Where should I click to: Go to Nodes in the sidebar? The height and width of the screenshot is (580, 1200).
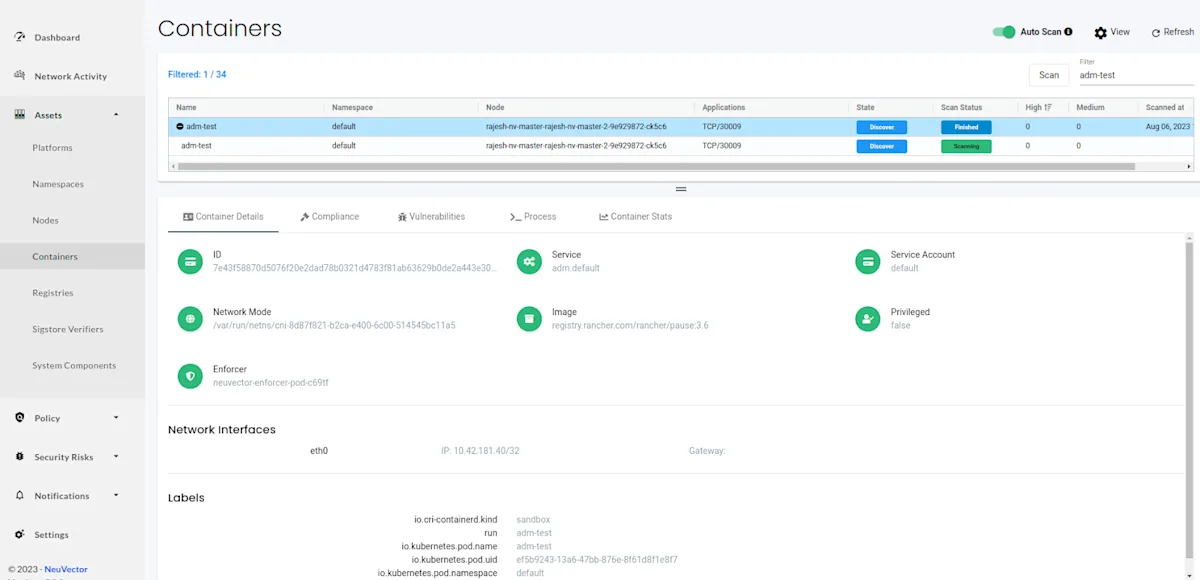coord(45,220)
